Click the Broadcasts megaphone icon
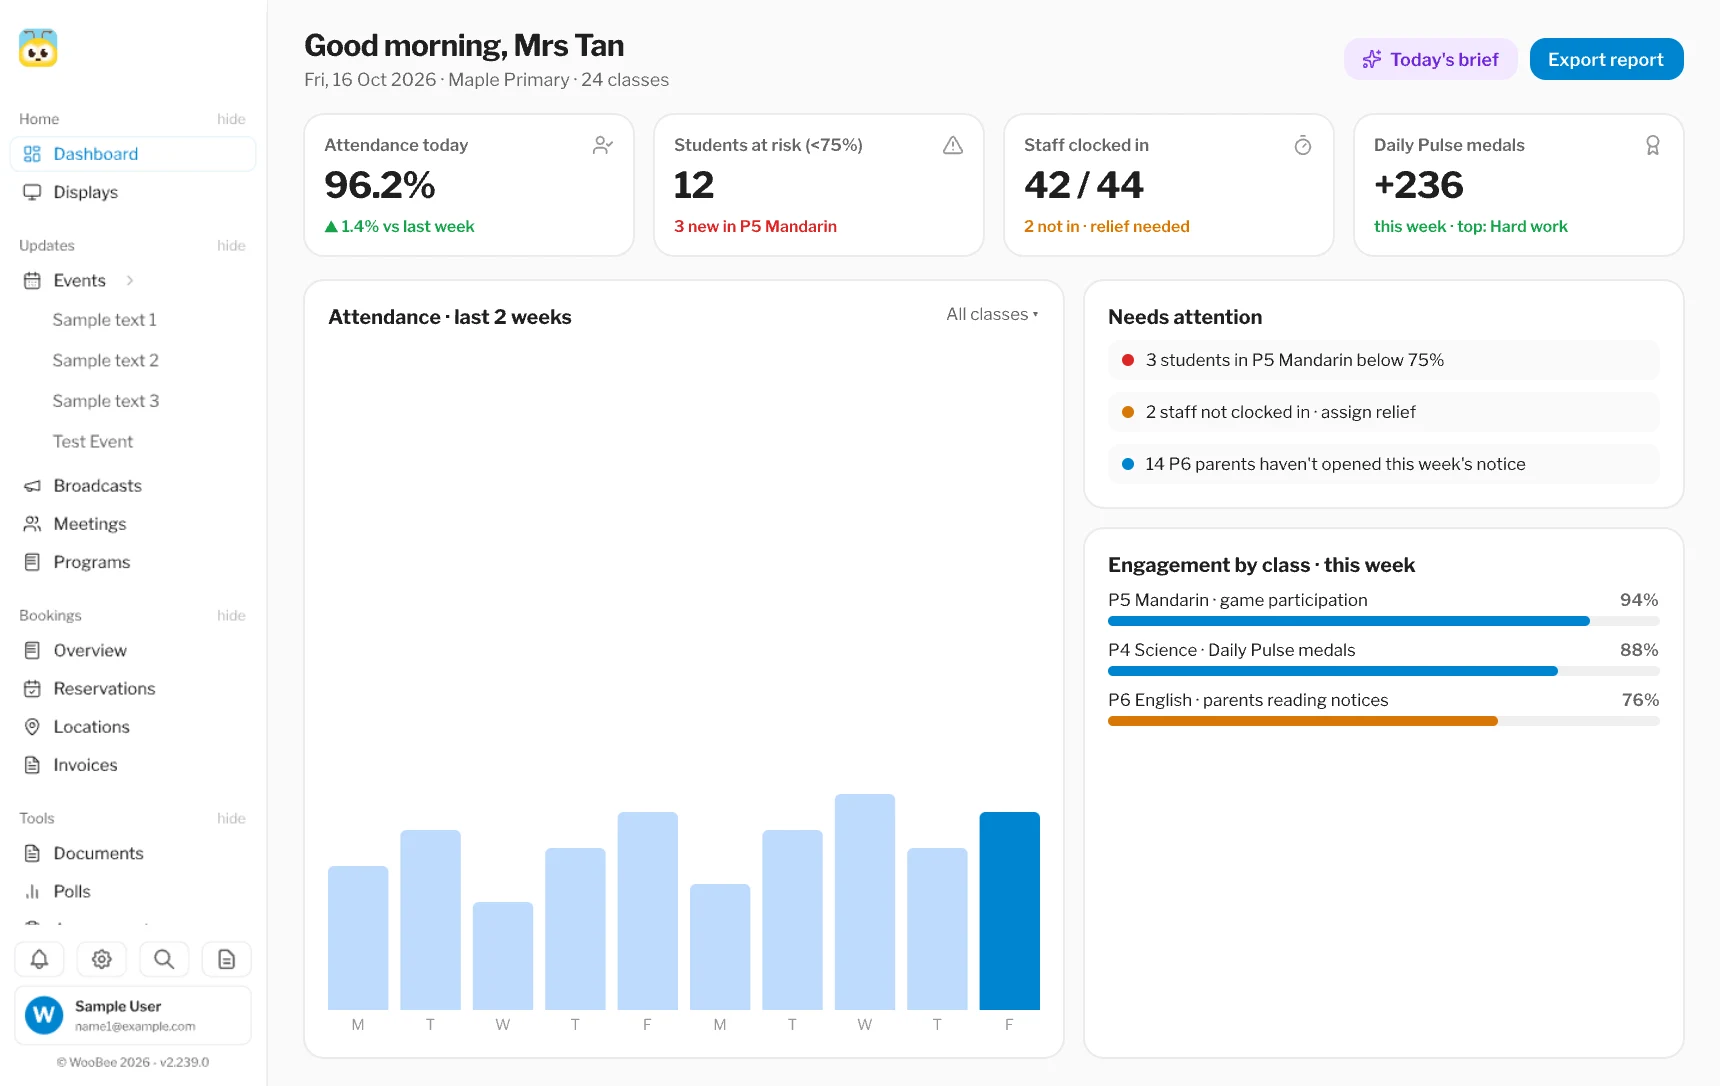 click(32, 486)
